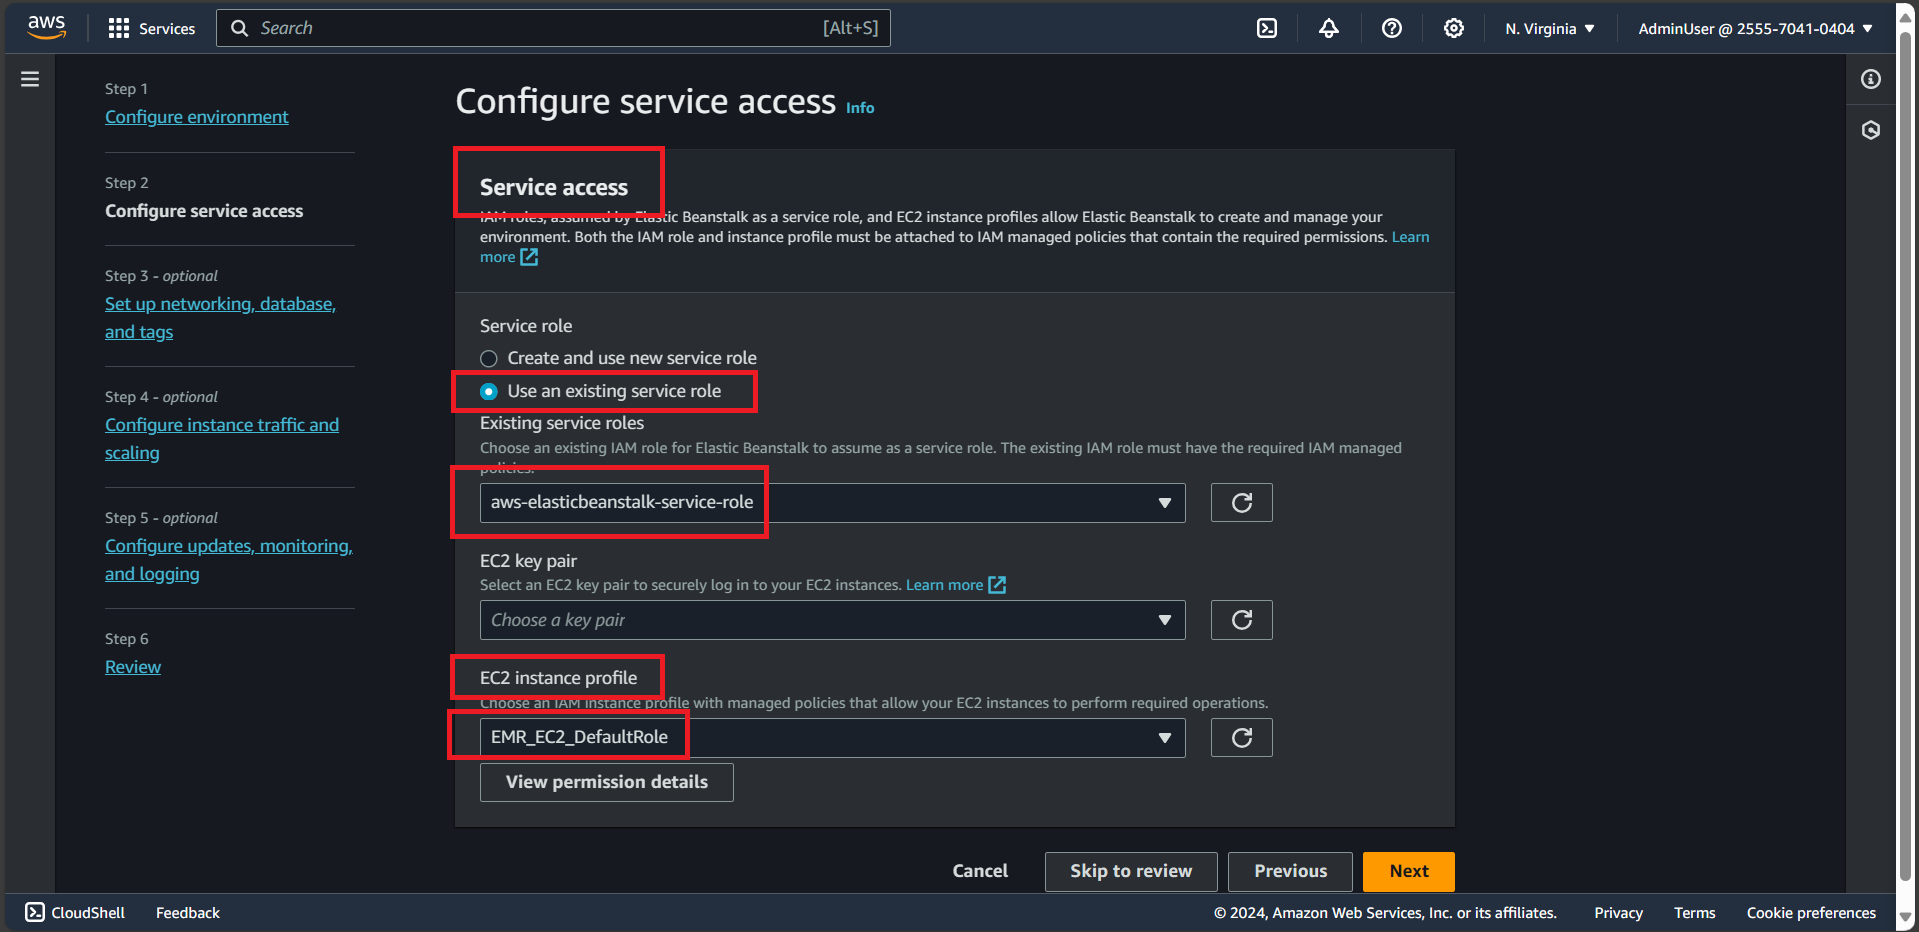Open the EC2 instance profile dropdown

833,738
